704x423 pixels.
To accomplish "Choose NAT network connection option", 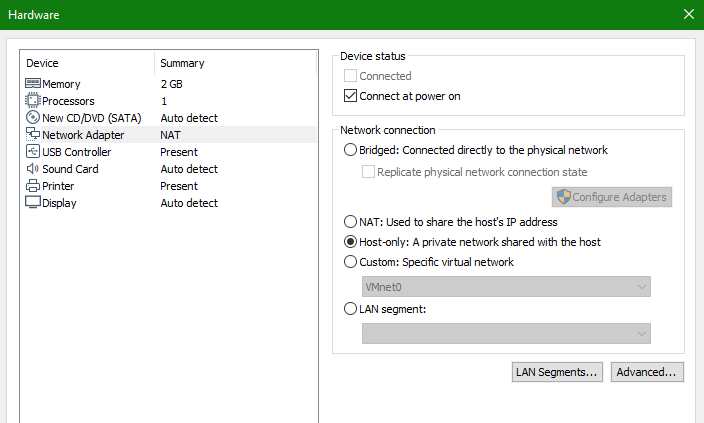I will point(350,221).
